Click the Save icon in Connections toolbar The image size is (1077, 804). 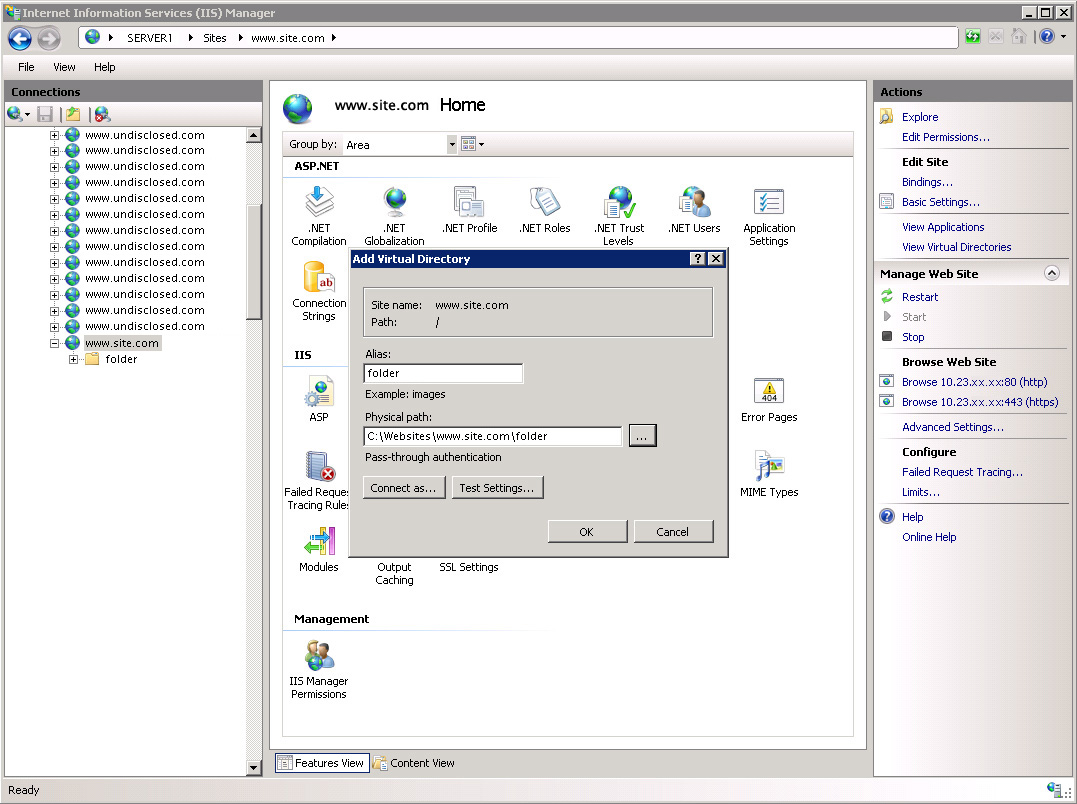pos(45,114)
